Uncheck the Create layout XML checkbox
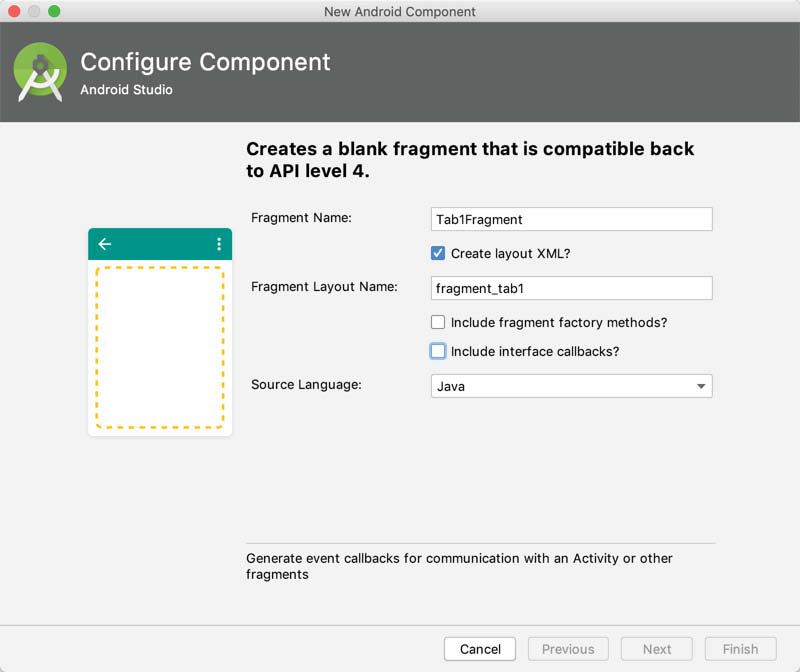800x672 pixels. click(438, 253)
